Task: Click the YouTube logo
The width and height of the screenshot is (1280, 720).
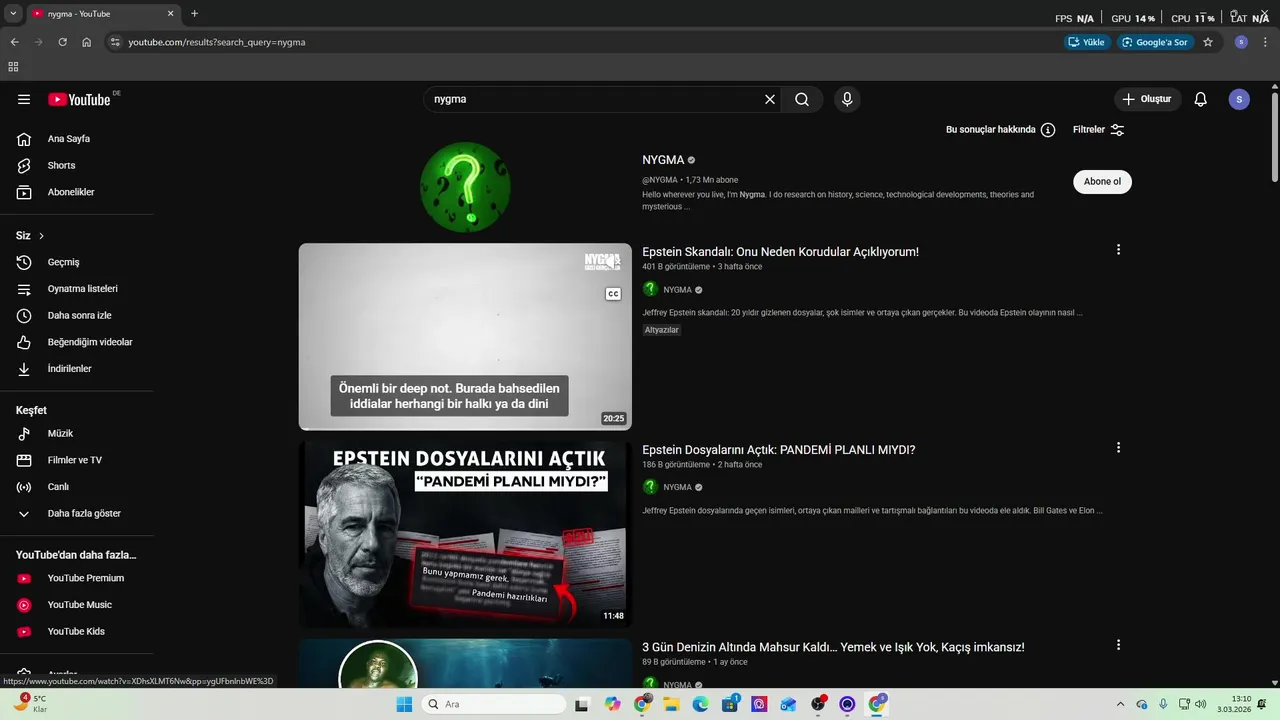Action: coord(79,99)
